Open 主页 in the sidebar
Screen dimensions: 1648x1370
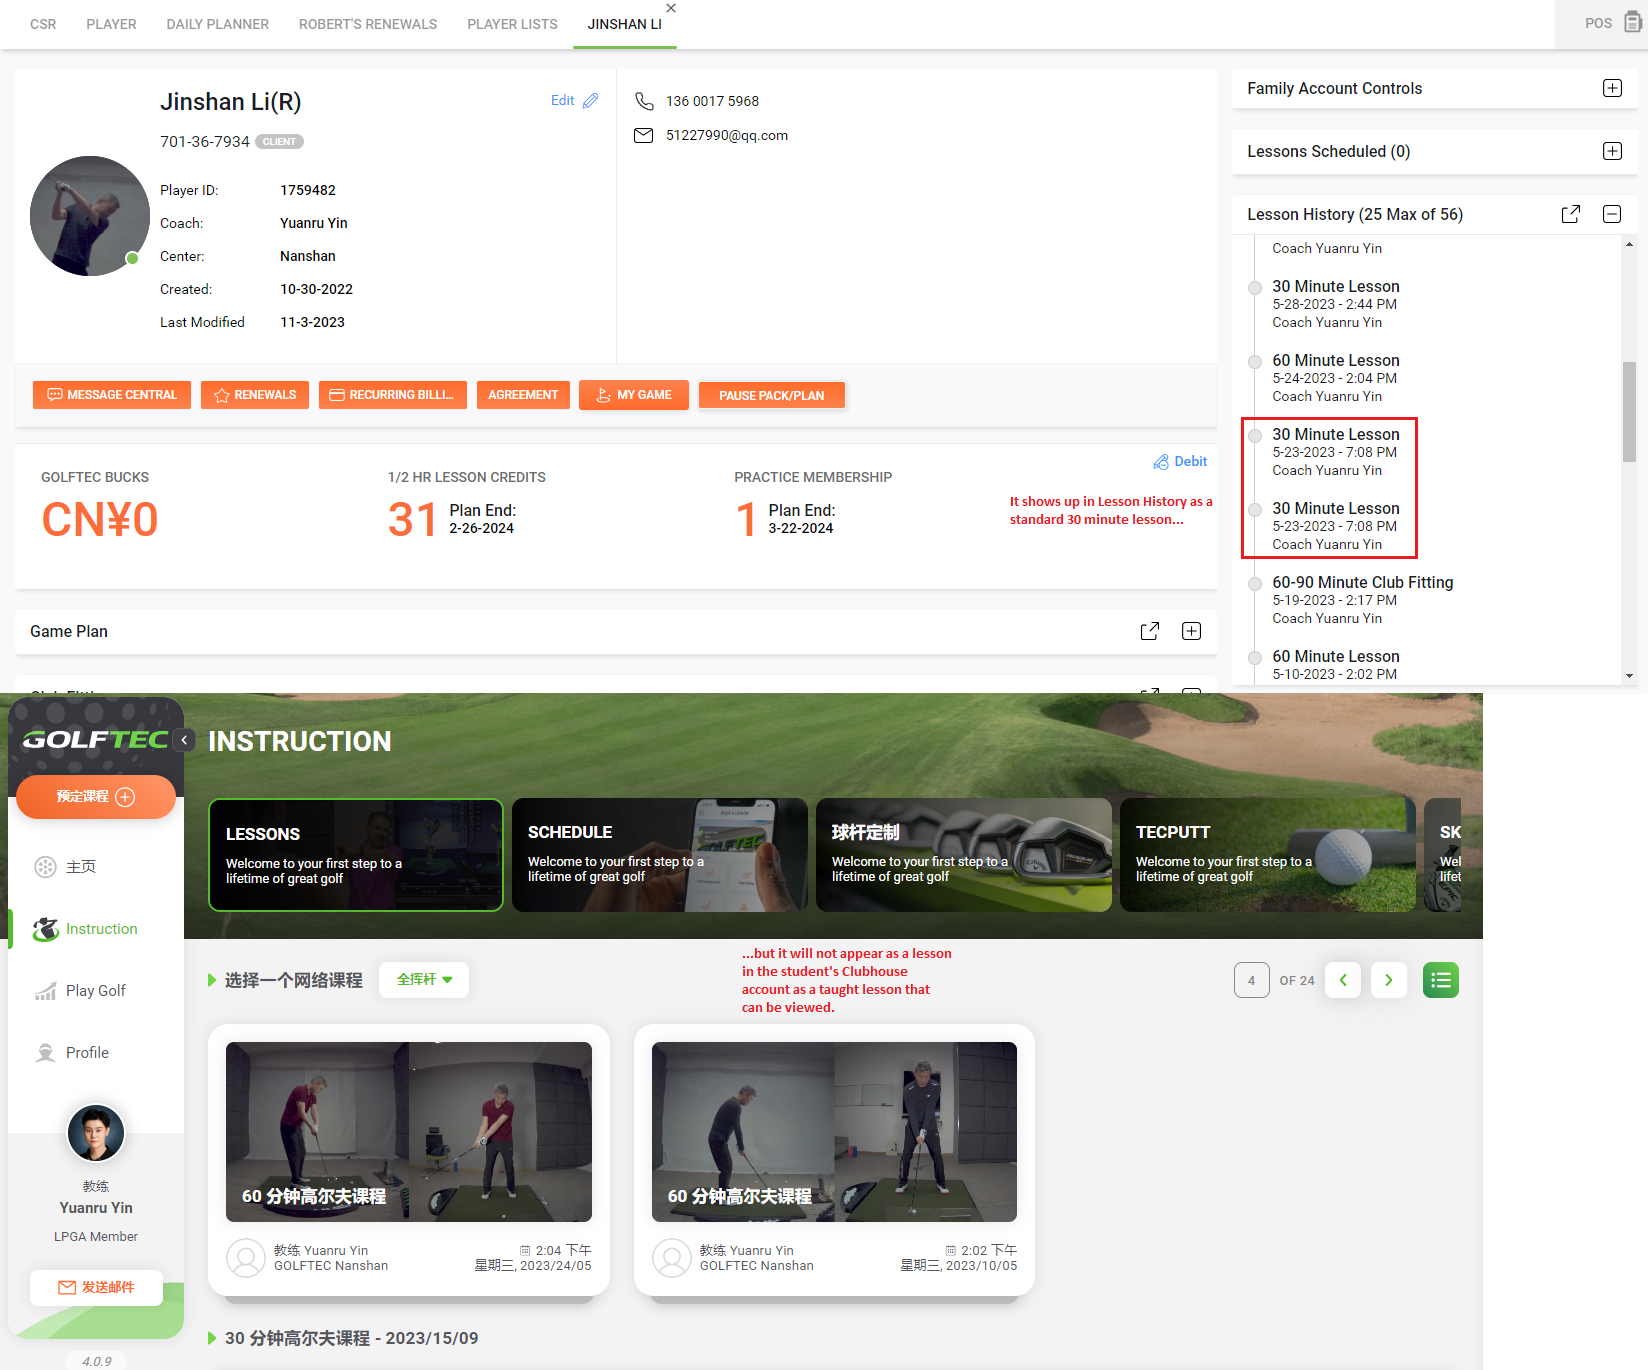(66, 867)
